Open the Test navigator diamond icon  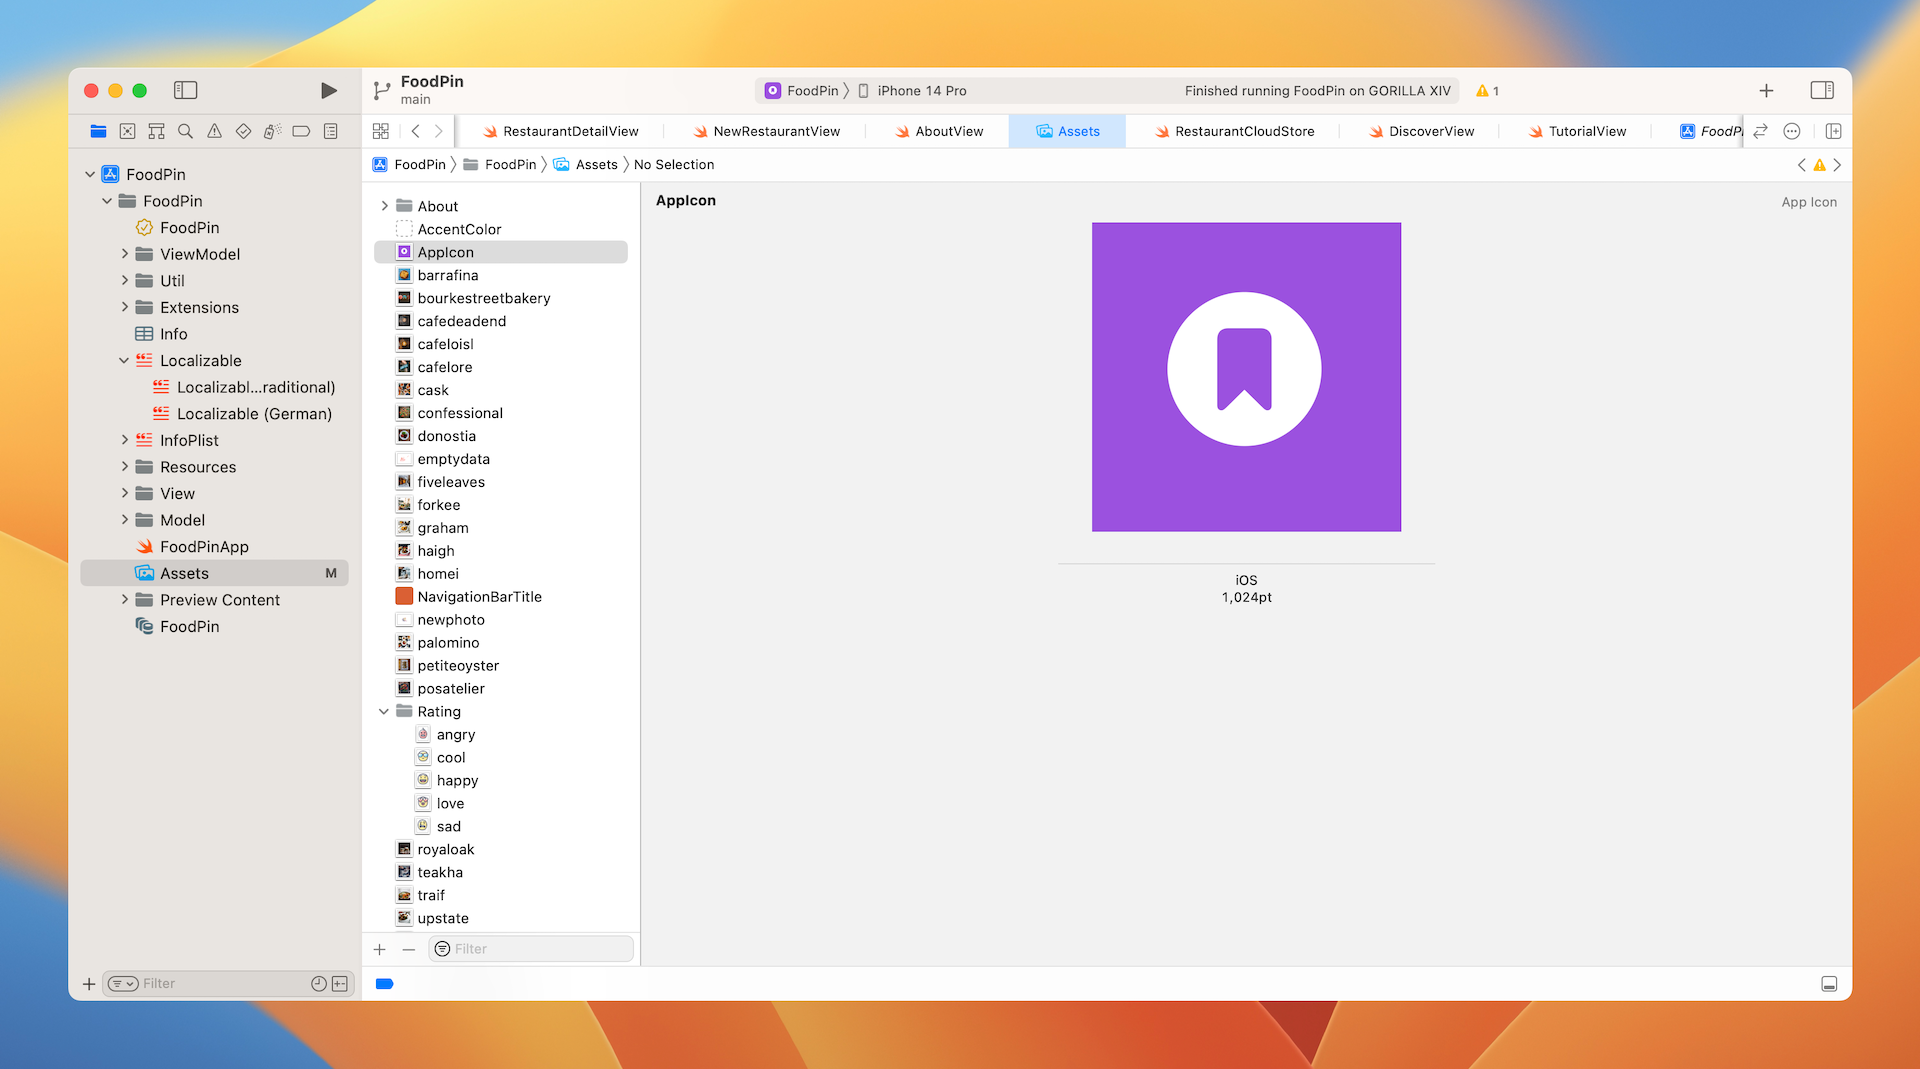(242, 131)
